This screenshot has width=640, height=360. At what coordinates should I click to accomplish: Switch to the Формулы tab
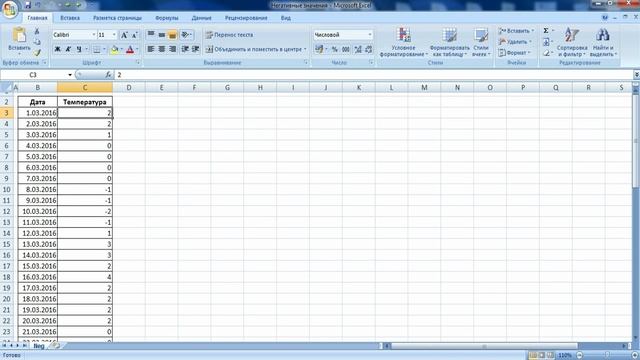point(167,18)
